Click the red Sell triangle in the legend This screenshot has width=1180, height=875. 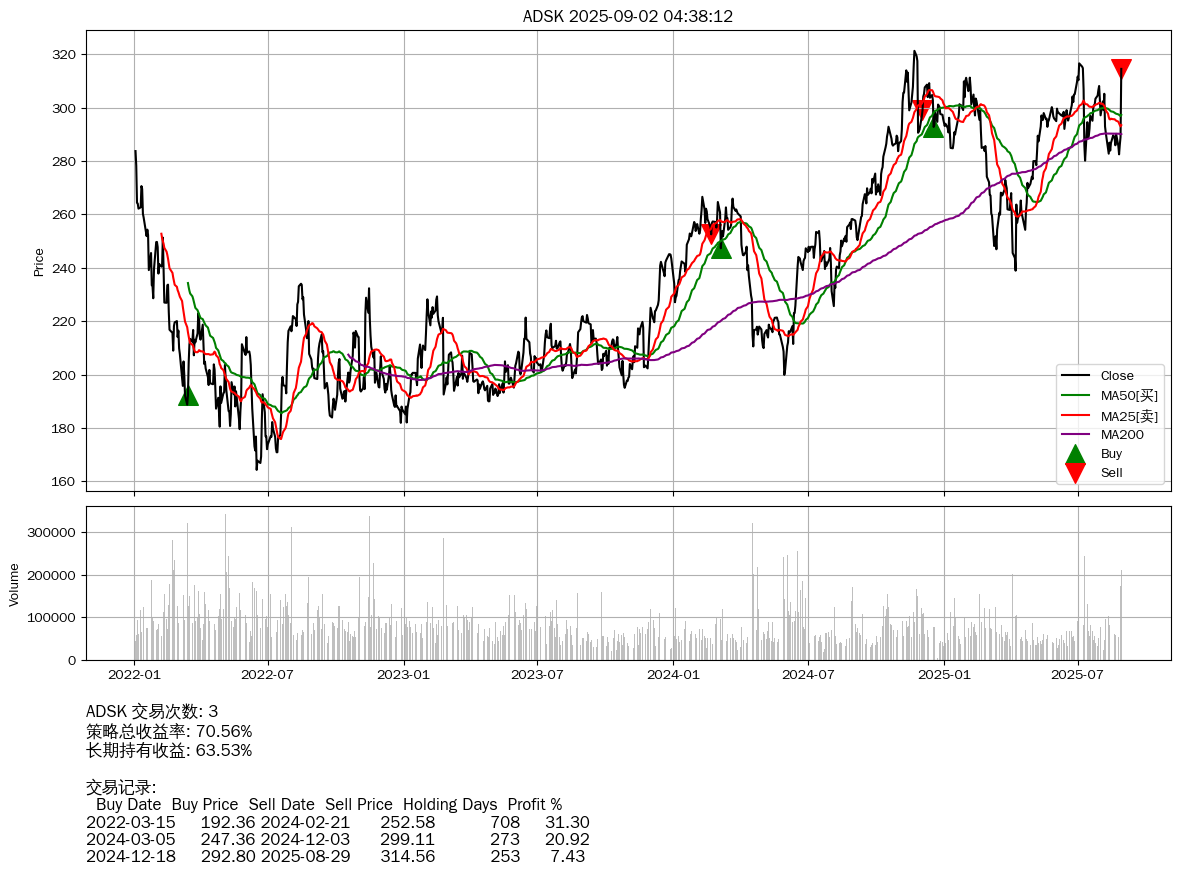tap(1075, 473)
